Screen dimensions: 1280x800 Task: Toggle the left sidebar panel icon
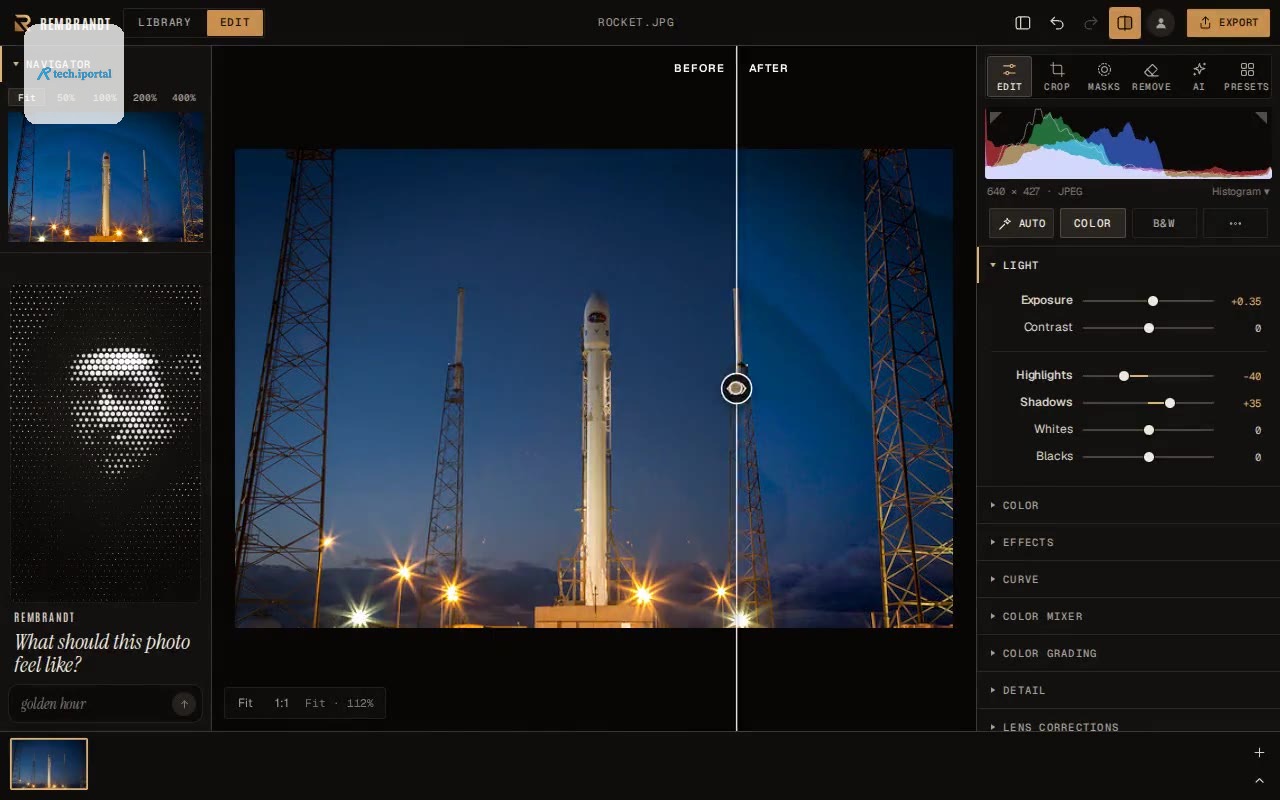[1023, 23]
